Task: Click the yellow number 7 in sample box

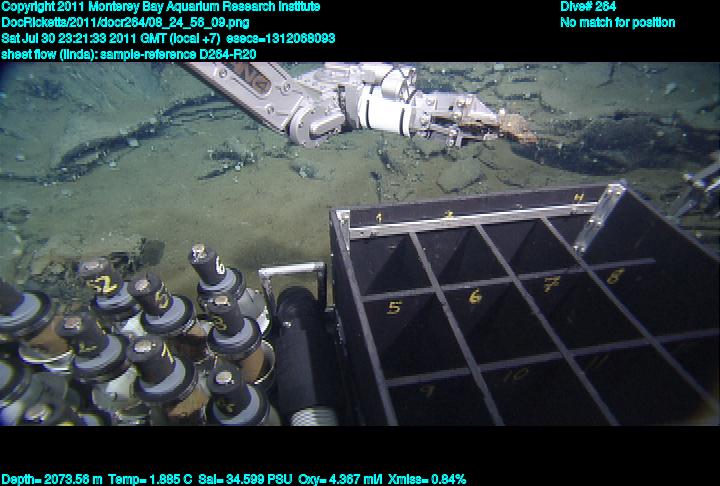Action: [552, 284]
